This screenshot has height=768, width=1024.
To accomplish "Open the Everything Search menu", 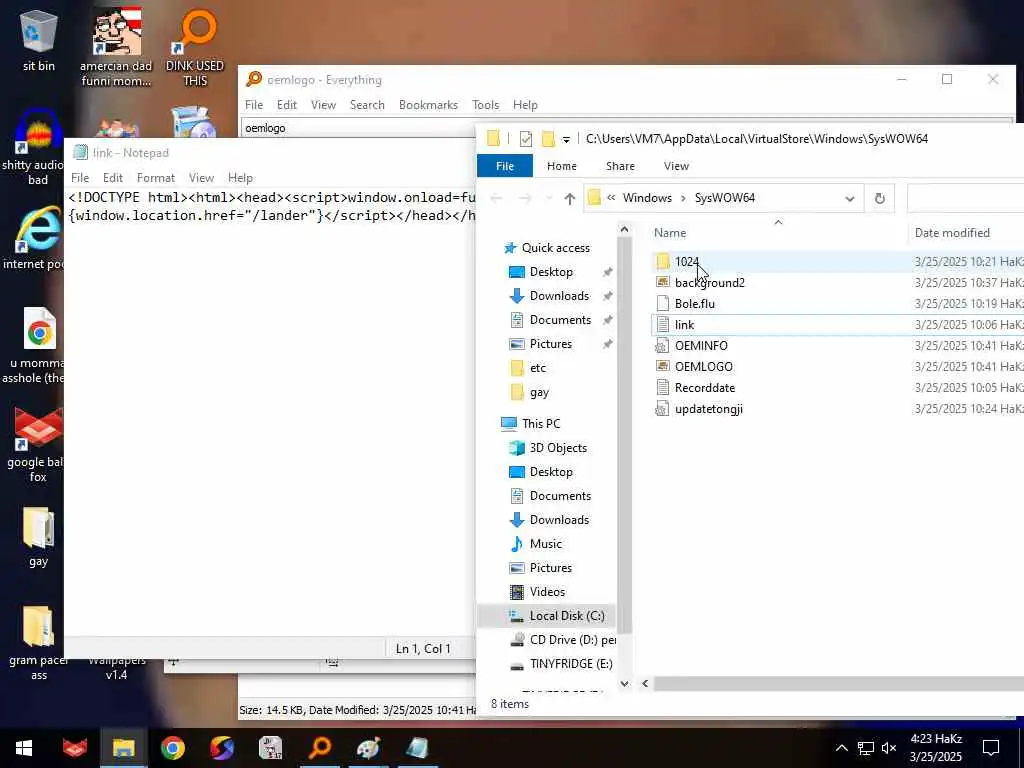I will point(367,105).
